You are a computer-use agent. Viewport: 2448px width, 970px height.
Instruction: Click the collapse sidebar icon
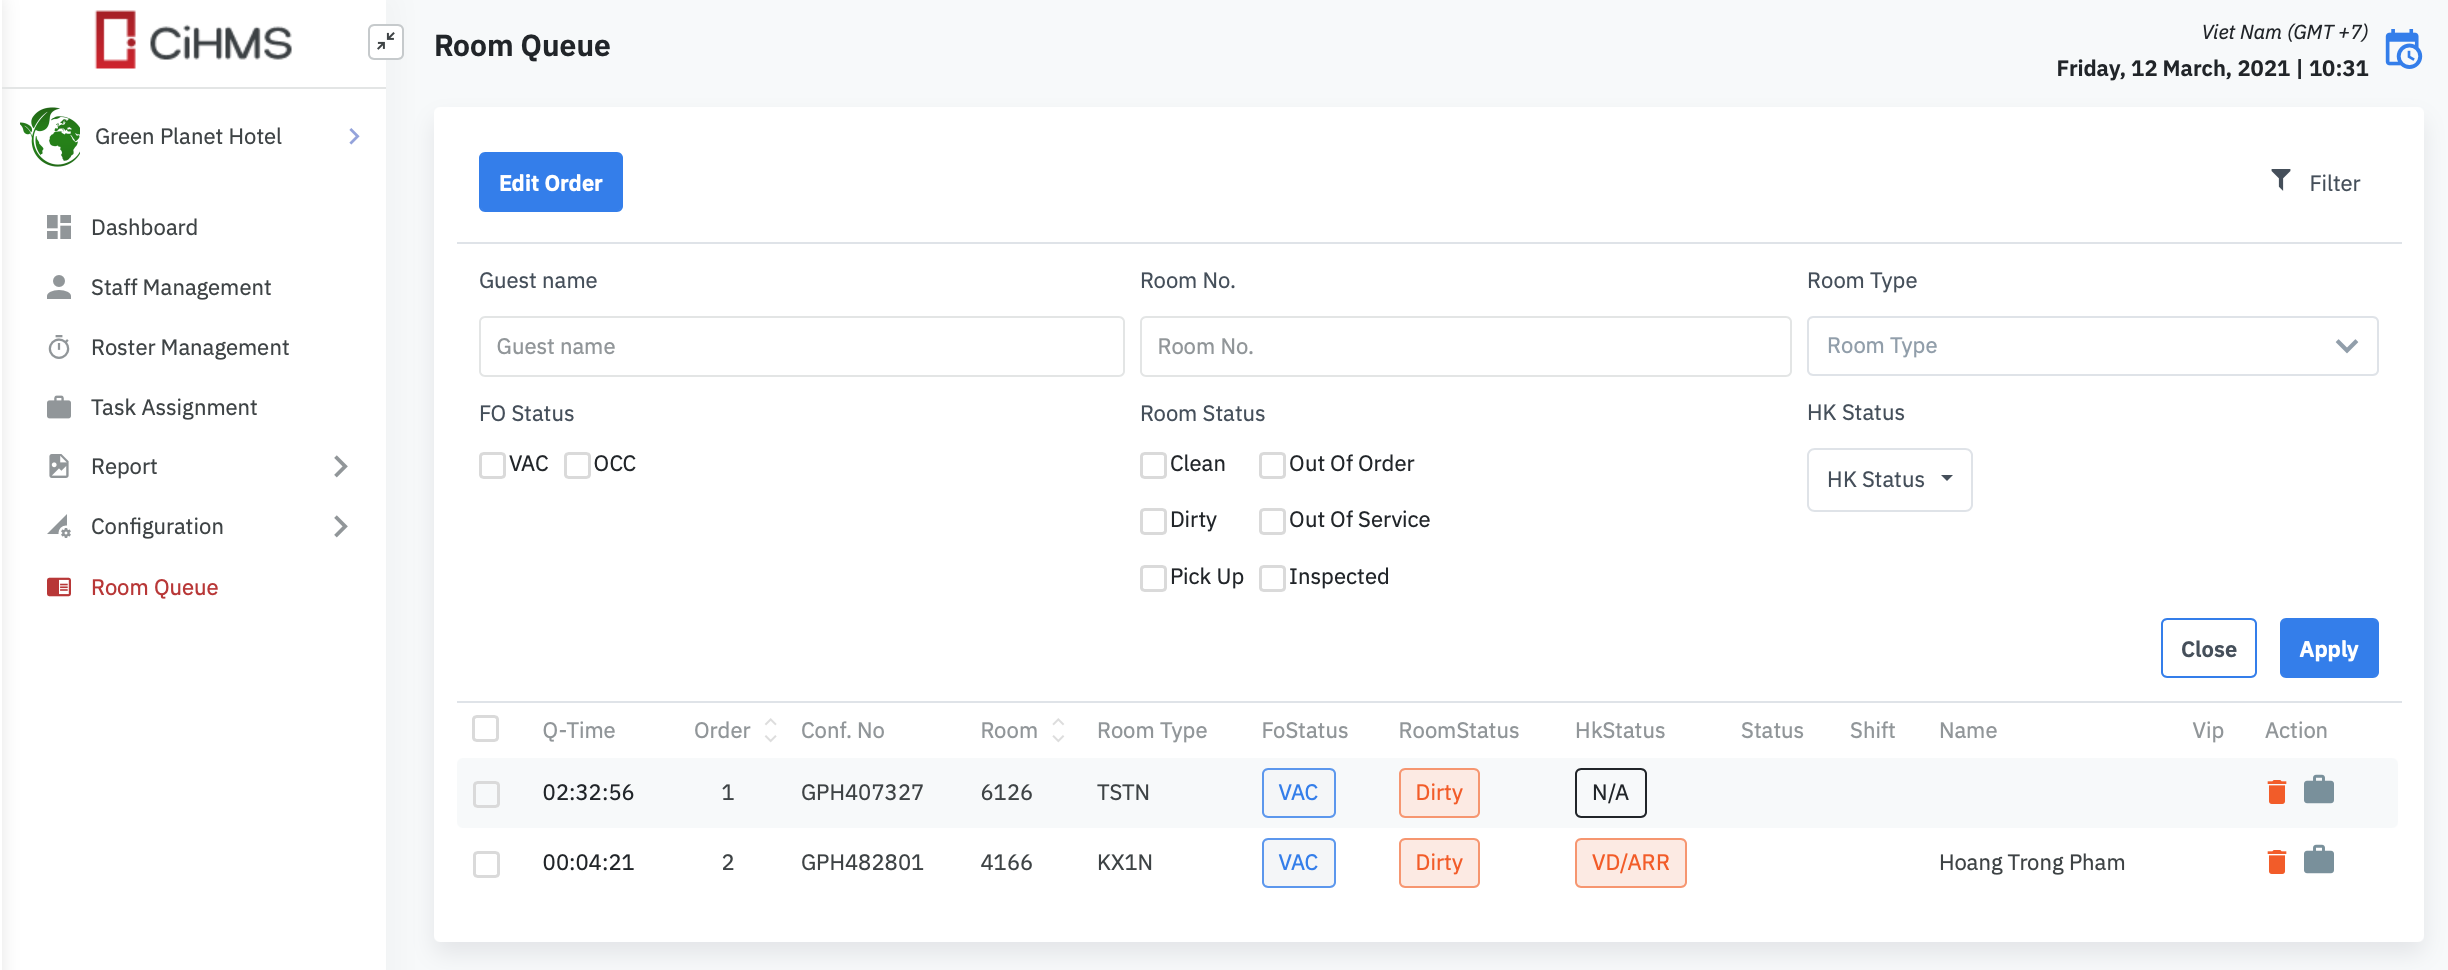385,42
